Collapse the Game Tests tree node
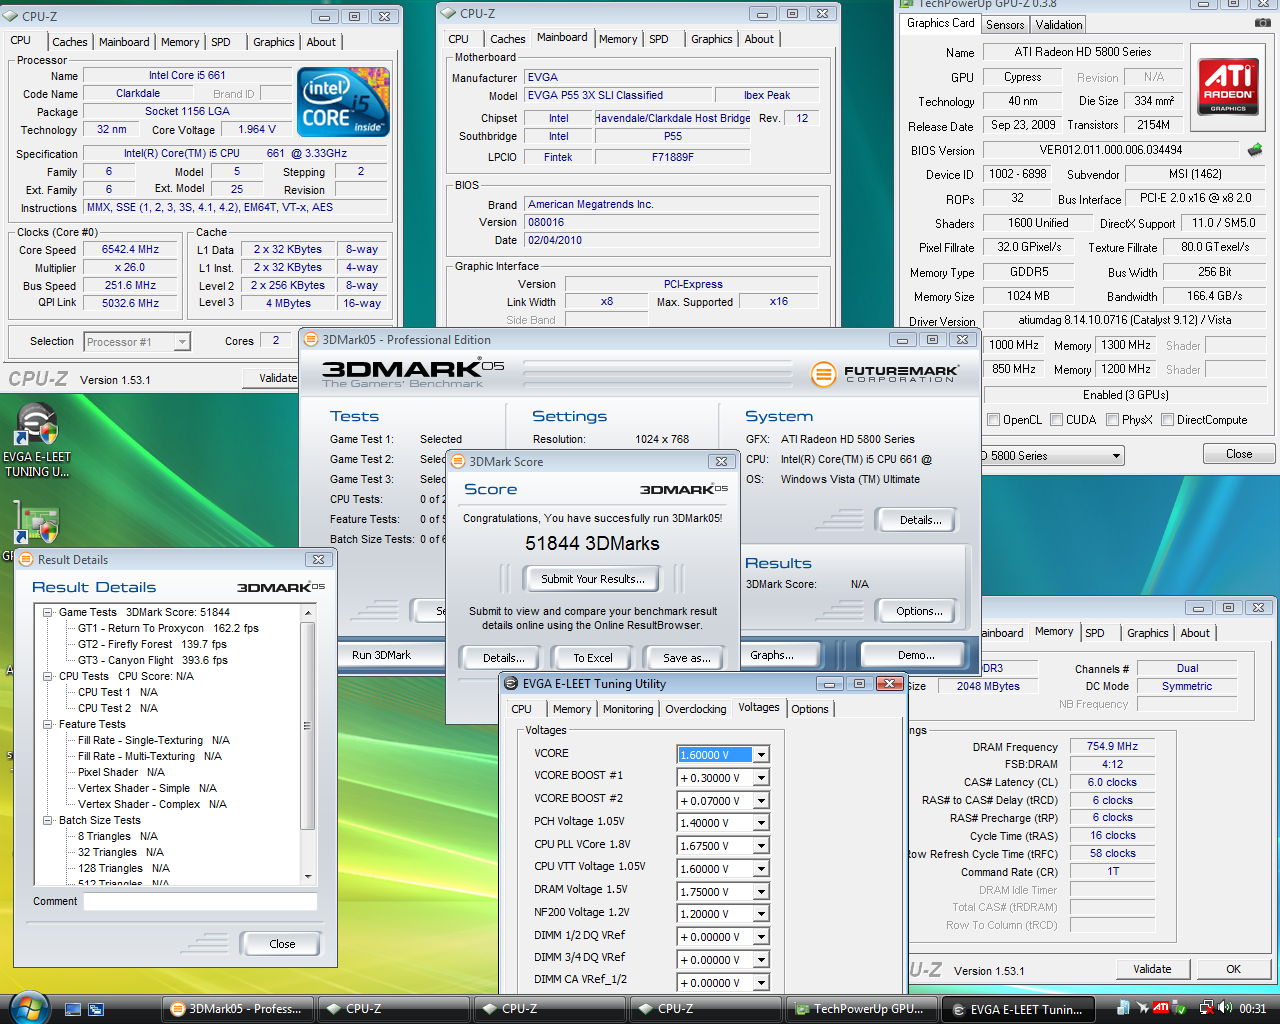Image resolution: width=1280 pixels, height=1024 pixels. pyautogui.click(x=48, y=612)
